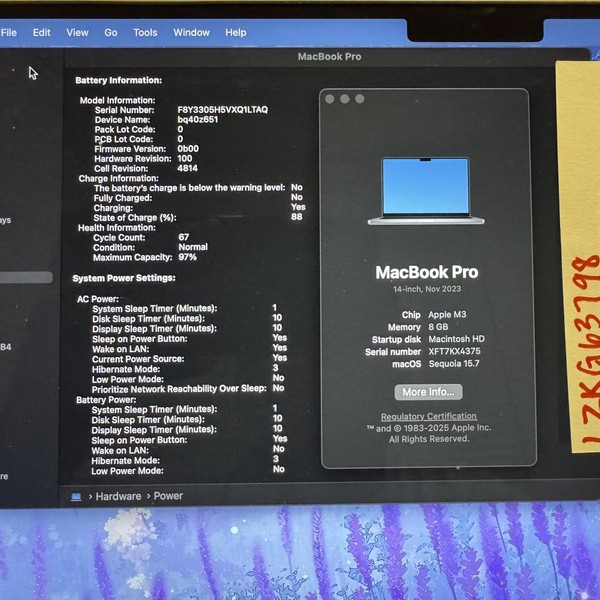
Task: Click the Battery Information heading
Action: (x=119, y=80)
